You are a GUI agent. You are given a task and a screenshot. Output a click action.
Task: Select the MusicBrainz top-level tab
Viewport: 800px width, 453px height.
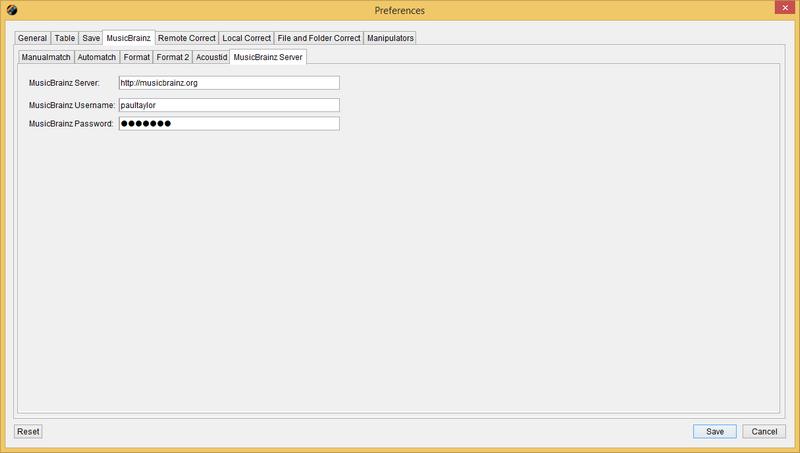(129, 38)
